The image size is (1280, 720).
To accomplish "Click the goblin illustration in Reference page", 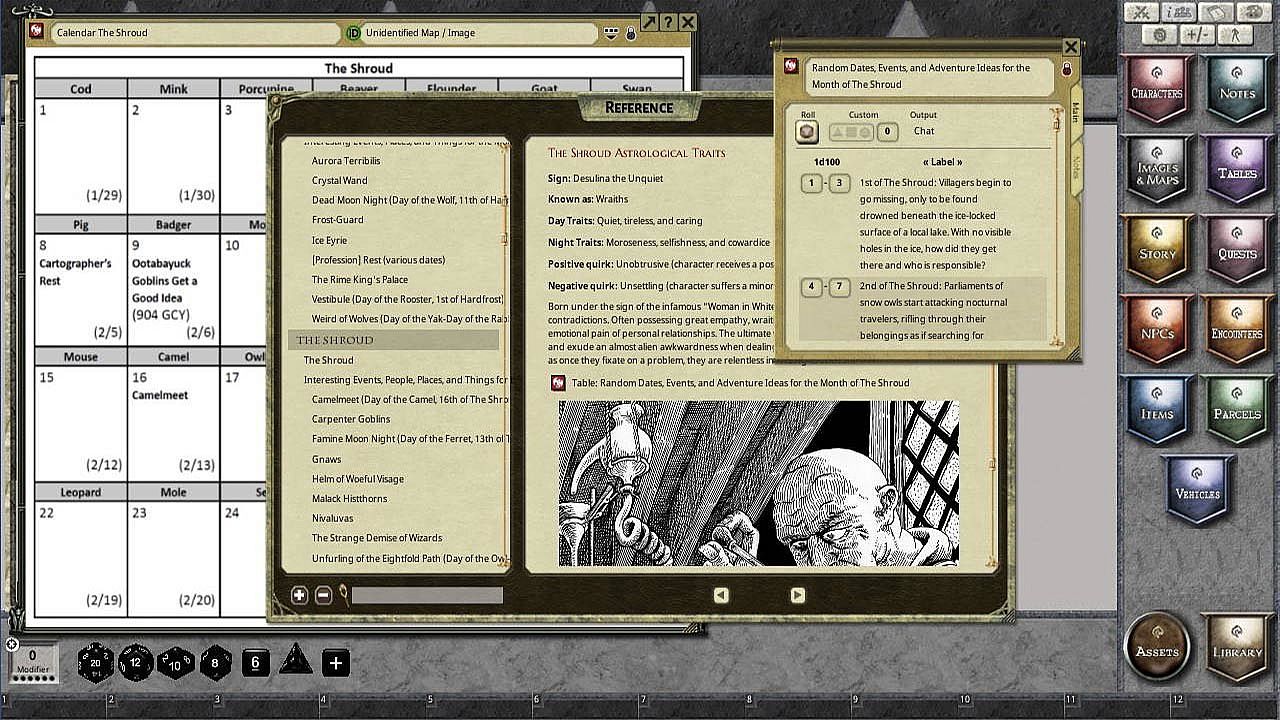I will point(758,483).
